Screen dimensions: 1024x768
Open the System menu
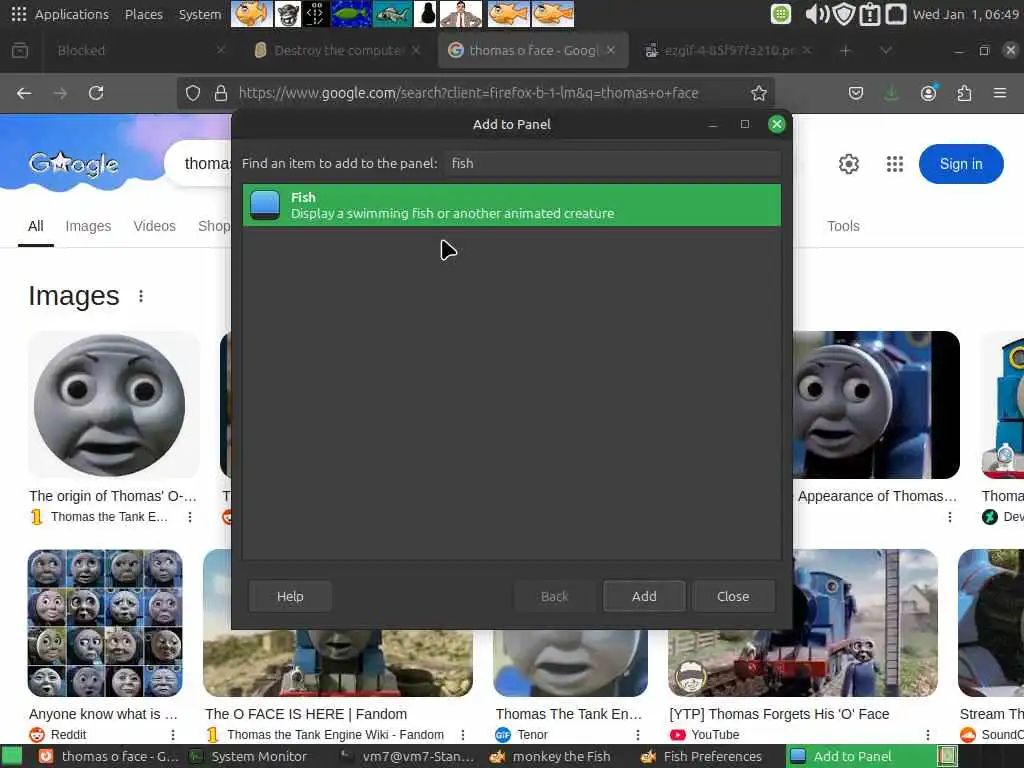click(x=200, y=14)
